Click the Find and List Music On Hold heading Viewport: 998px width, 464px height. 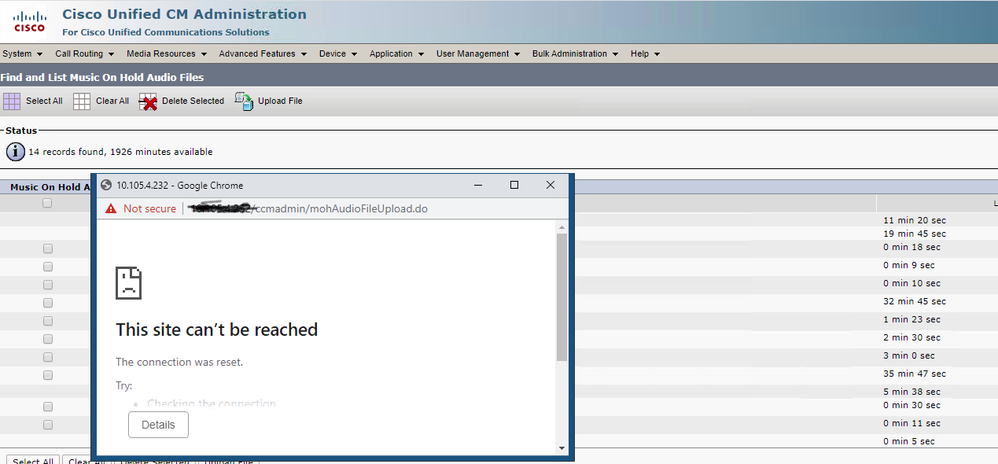(102, 78)
